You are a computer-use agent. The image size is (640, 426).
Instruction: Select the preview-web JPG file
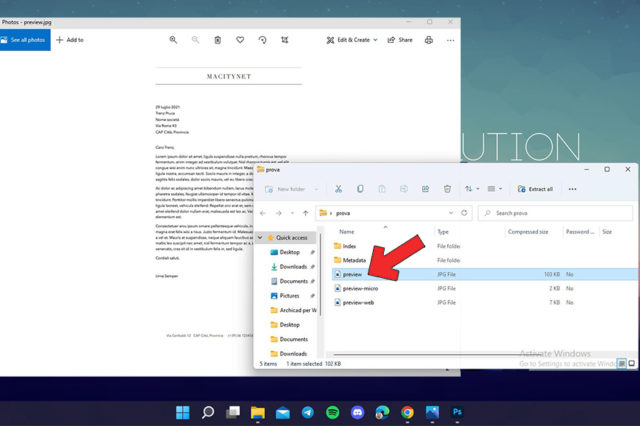point(358,302)
